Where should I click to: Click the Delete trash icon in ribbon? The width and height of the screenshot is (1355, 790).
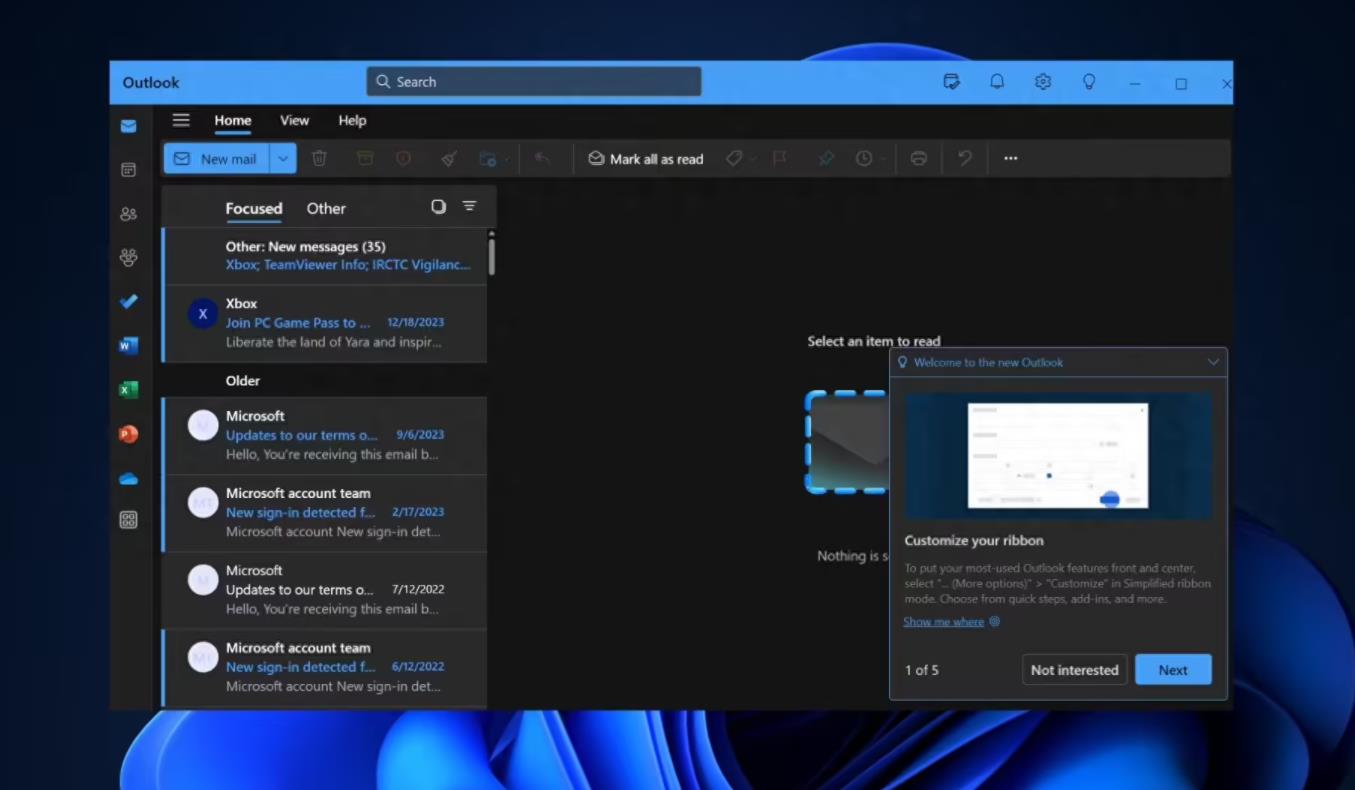click(x=319, y=158)
